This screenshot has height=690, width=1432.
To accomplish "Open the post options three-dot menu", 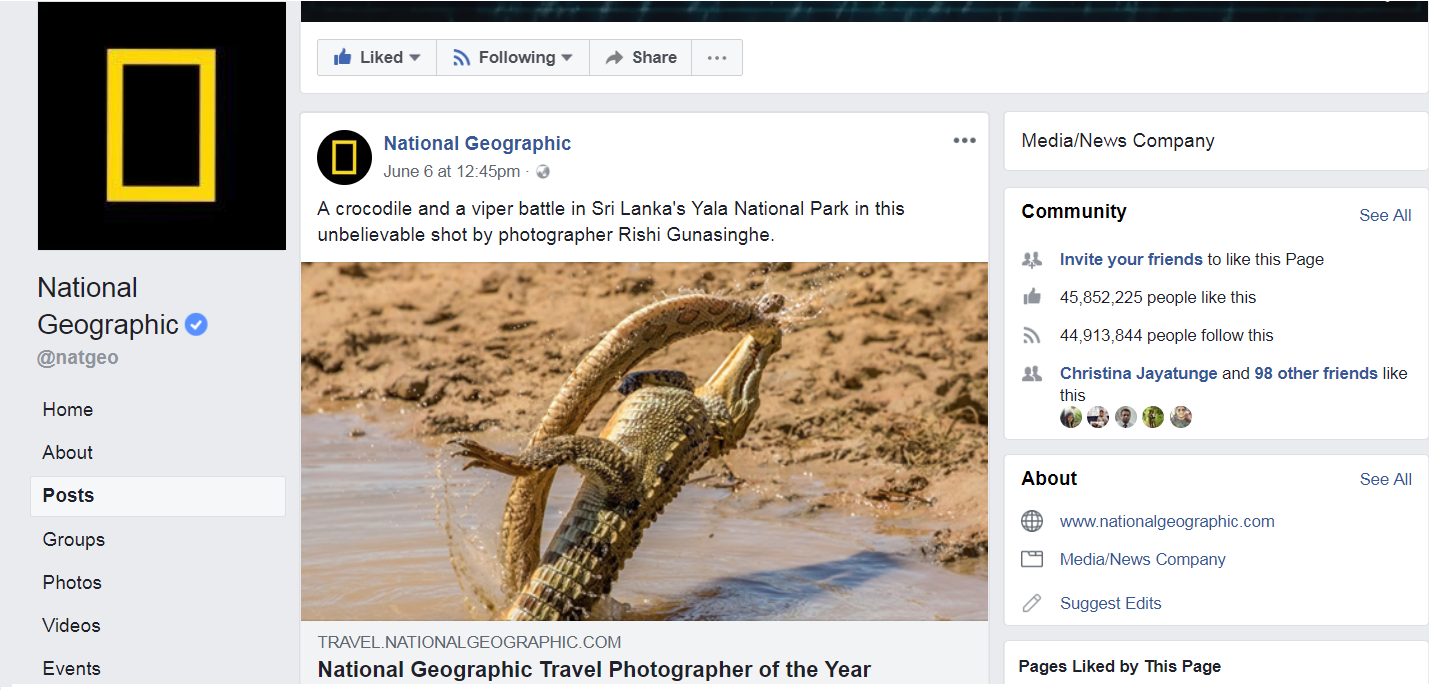I will (964, 141).
